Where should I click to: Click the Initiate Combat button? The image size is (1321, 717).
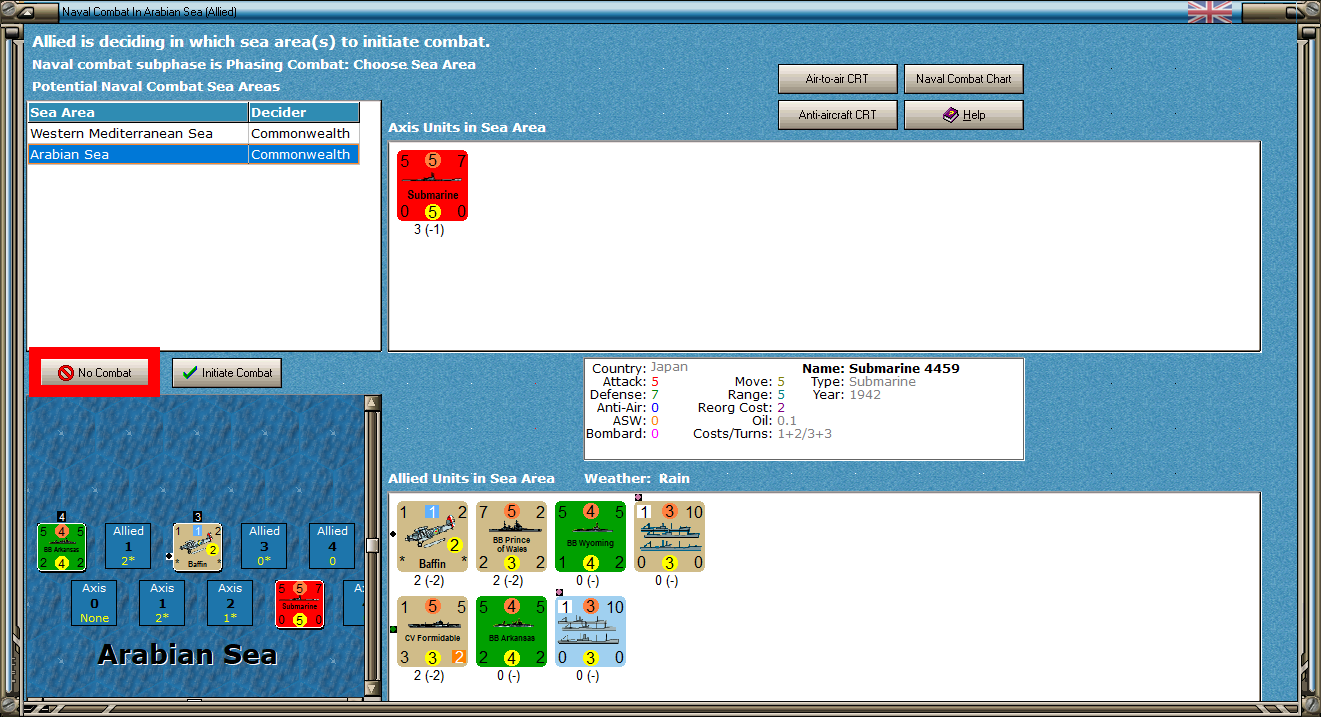tap(227, 373)
